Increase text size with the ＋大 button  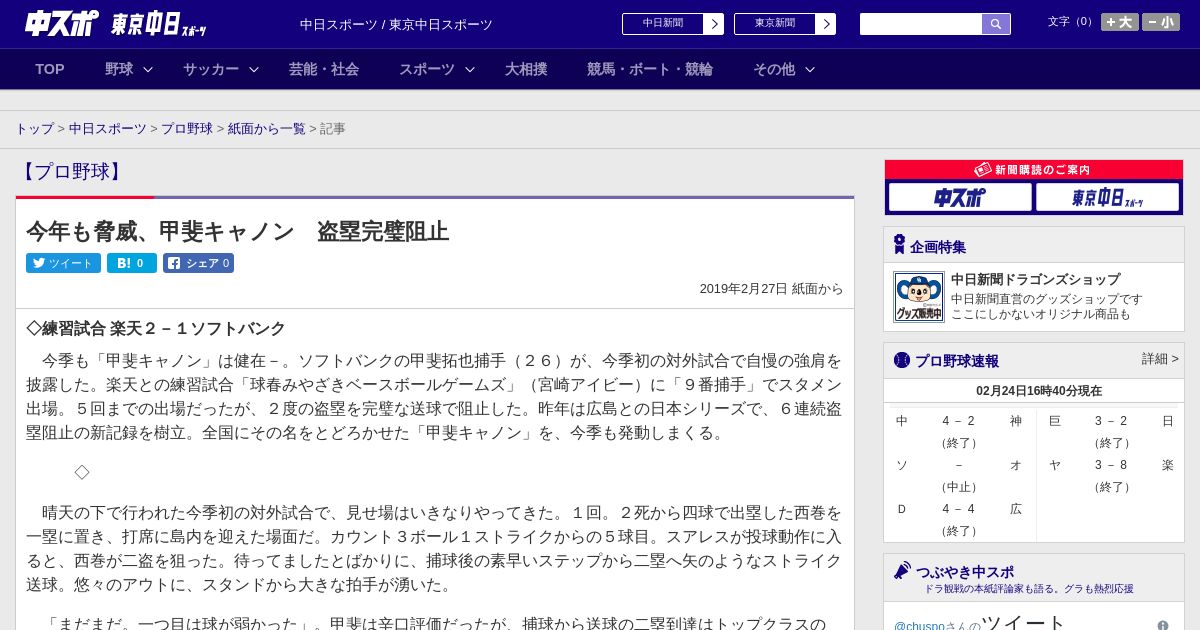pos(1119,22)
